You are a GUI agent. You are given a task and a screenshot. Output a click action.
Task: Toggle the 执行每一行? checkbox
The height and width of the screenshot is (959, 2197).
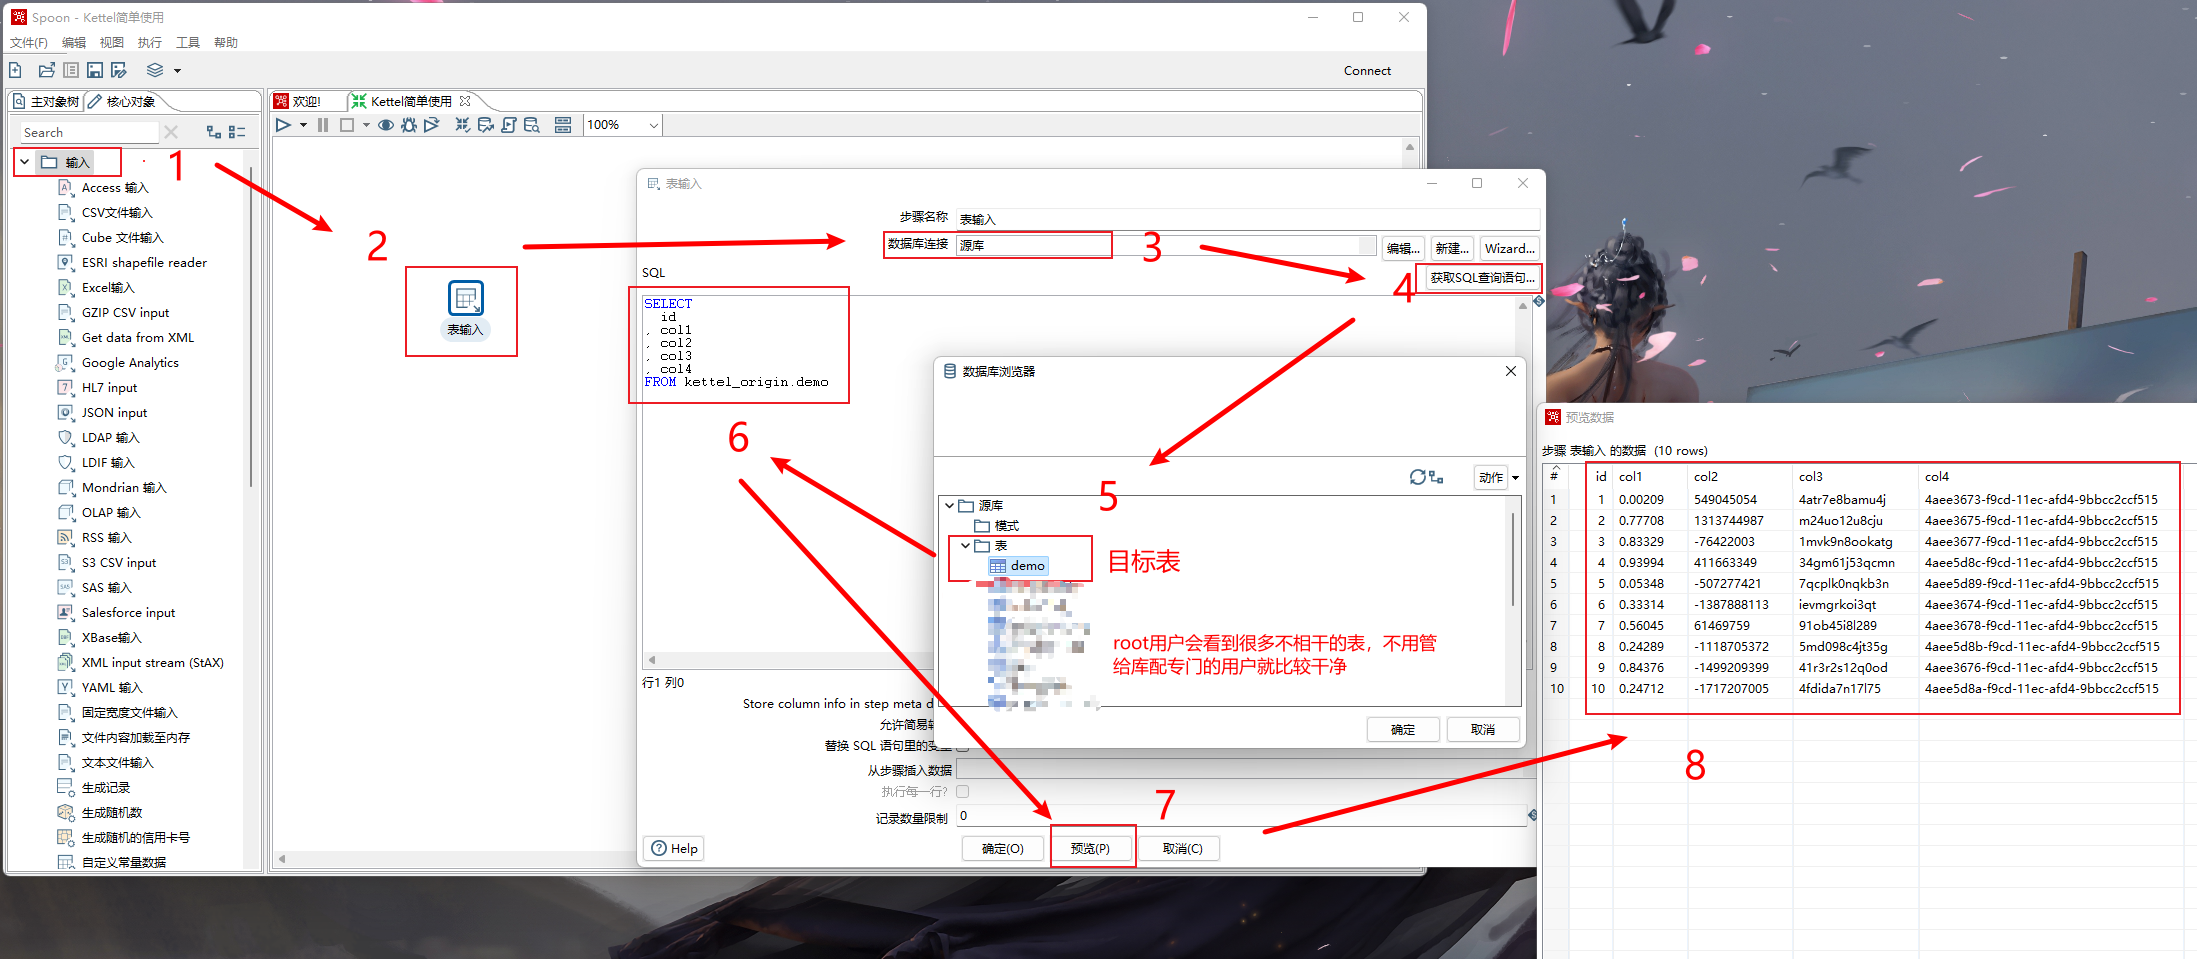(x=962, y=791)
